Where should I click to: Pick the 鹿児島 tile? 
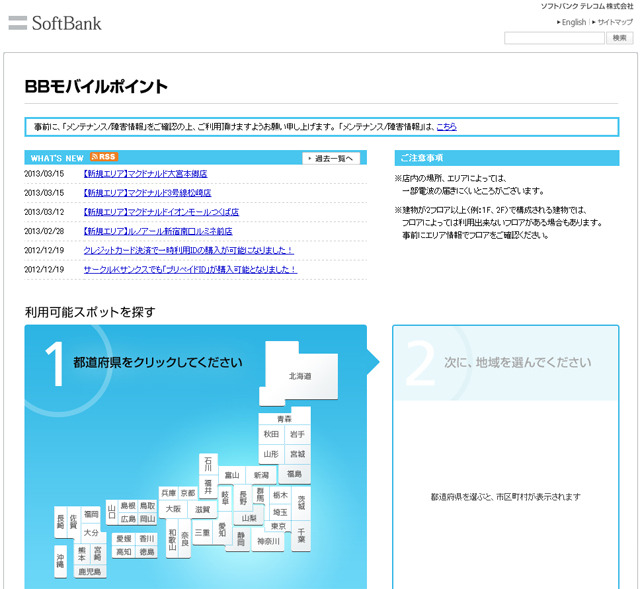pyautogui.click(x=90, y=571)
